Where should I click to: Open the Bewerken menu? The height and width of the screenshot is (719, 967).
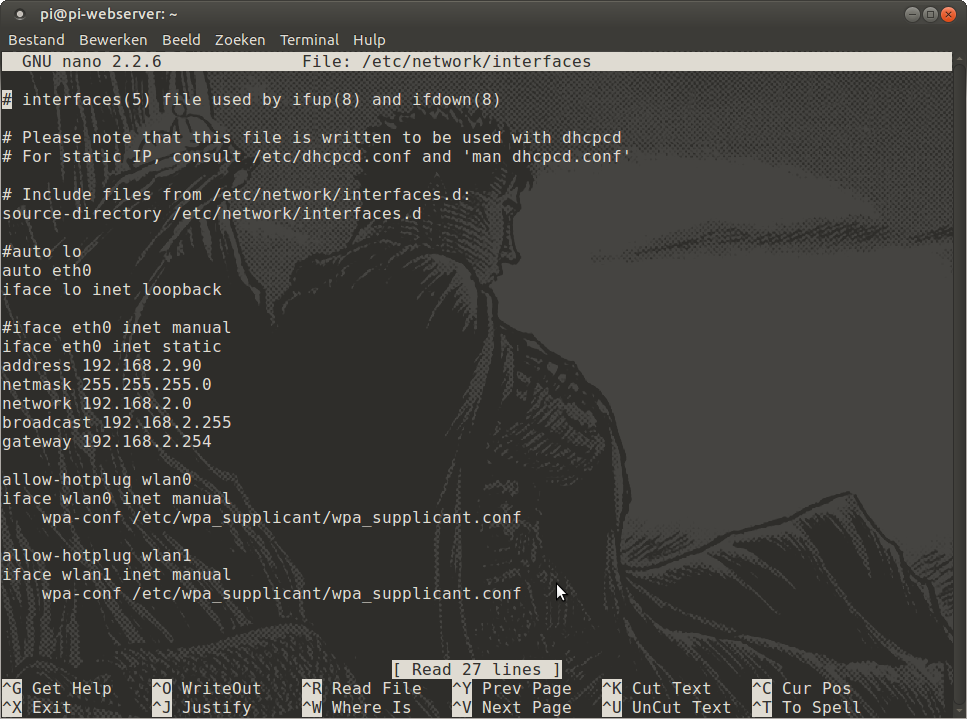tap(113, 40)
